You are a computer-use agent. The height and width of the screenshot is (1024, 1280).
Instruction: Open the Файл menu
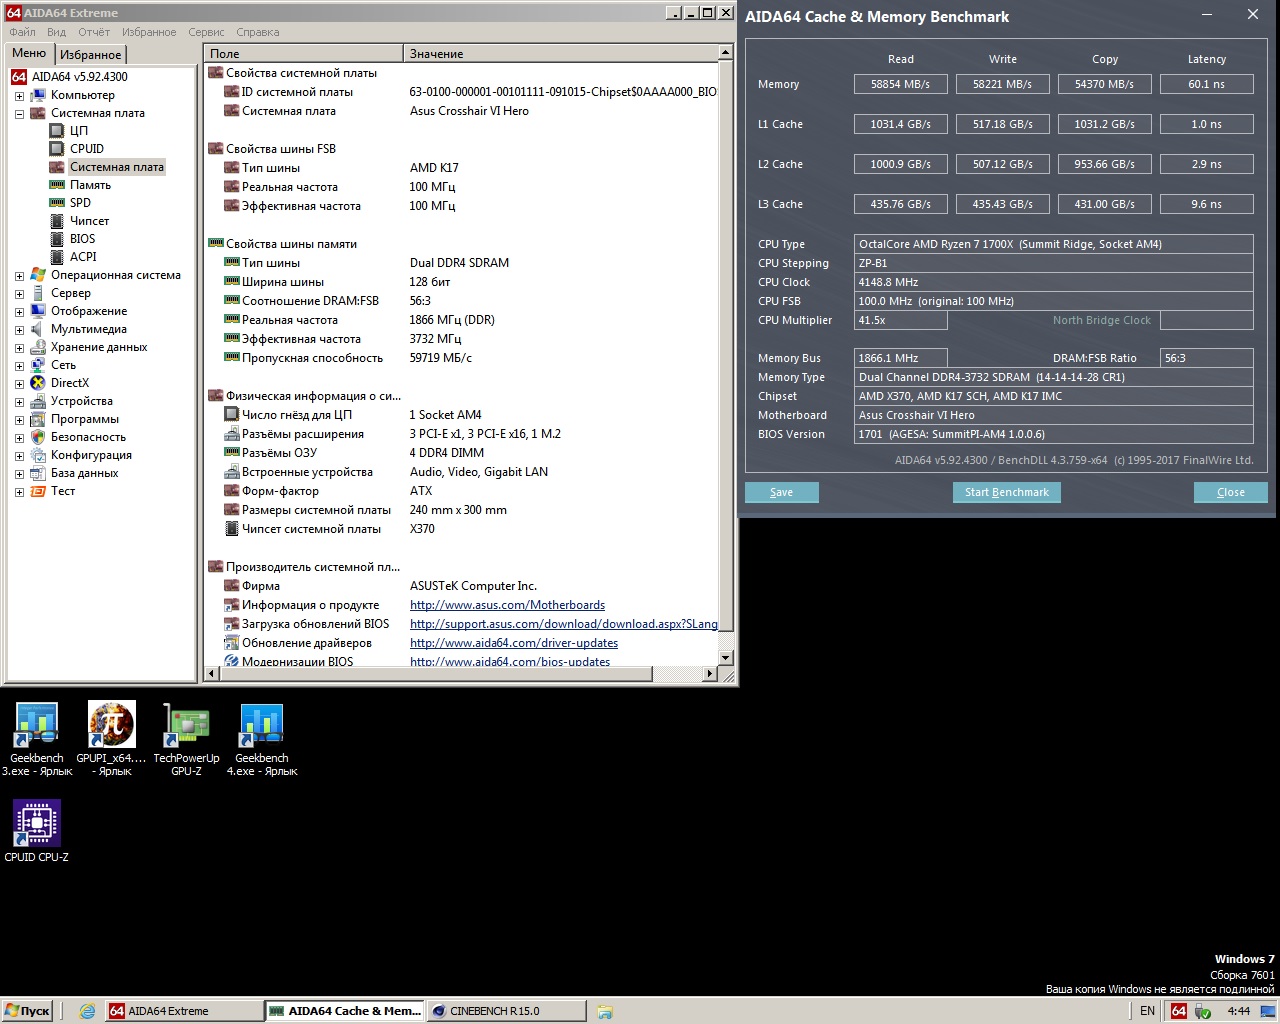coord(22,32)
